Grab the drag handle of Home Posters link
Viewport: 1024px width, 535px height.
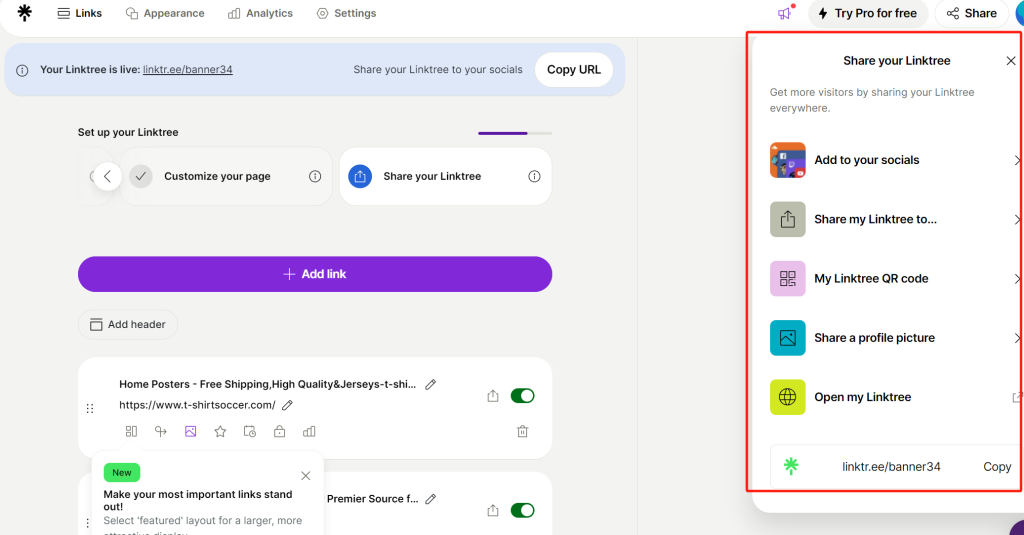point(90,408)
